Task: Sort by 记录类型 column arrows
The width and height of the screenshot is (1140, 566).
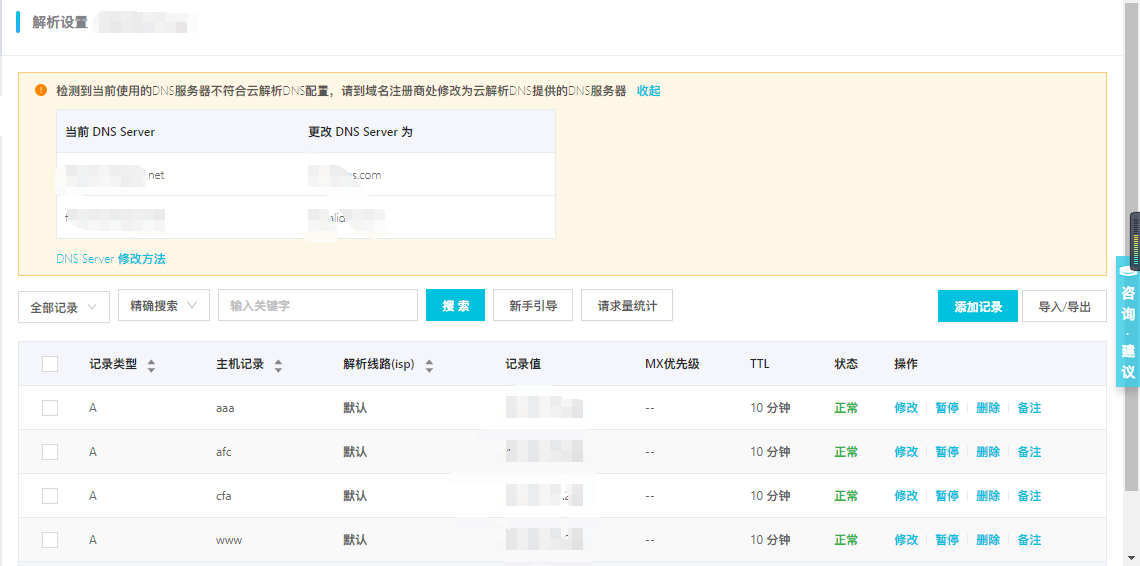Action: [151, 365]
